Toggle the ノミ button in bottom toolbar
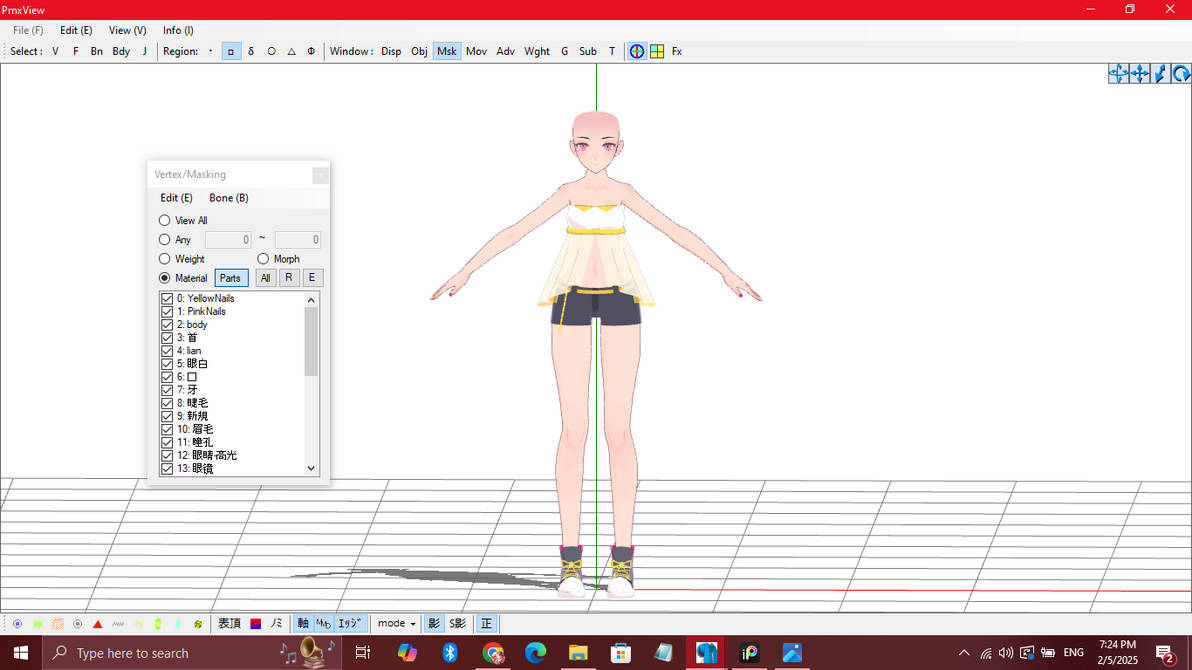The height and width of the screenshot is (670, 1192). 276,624
